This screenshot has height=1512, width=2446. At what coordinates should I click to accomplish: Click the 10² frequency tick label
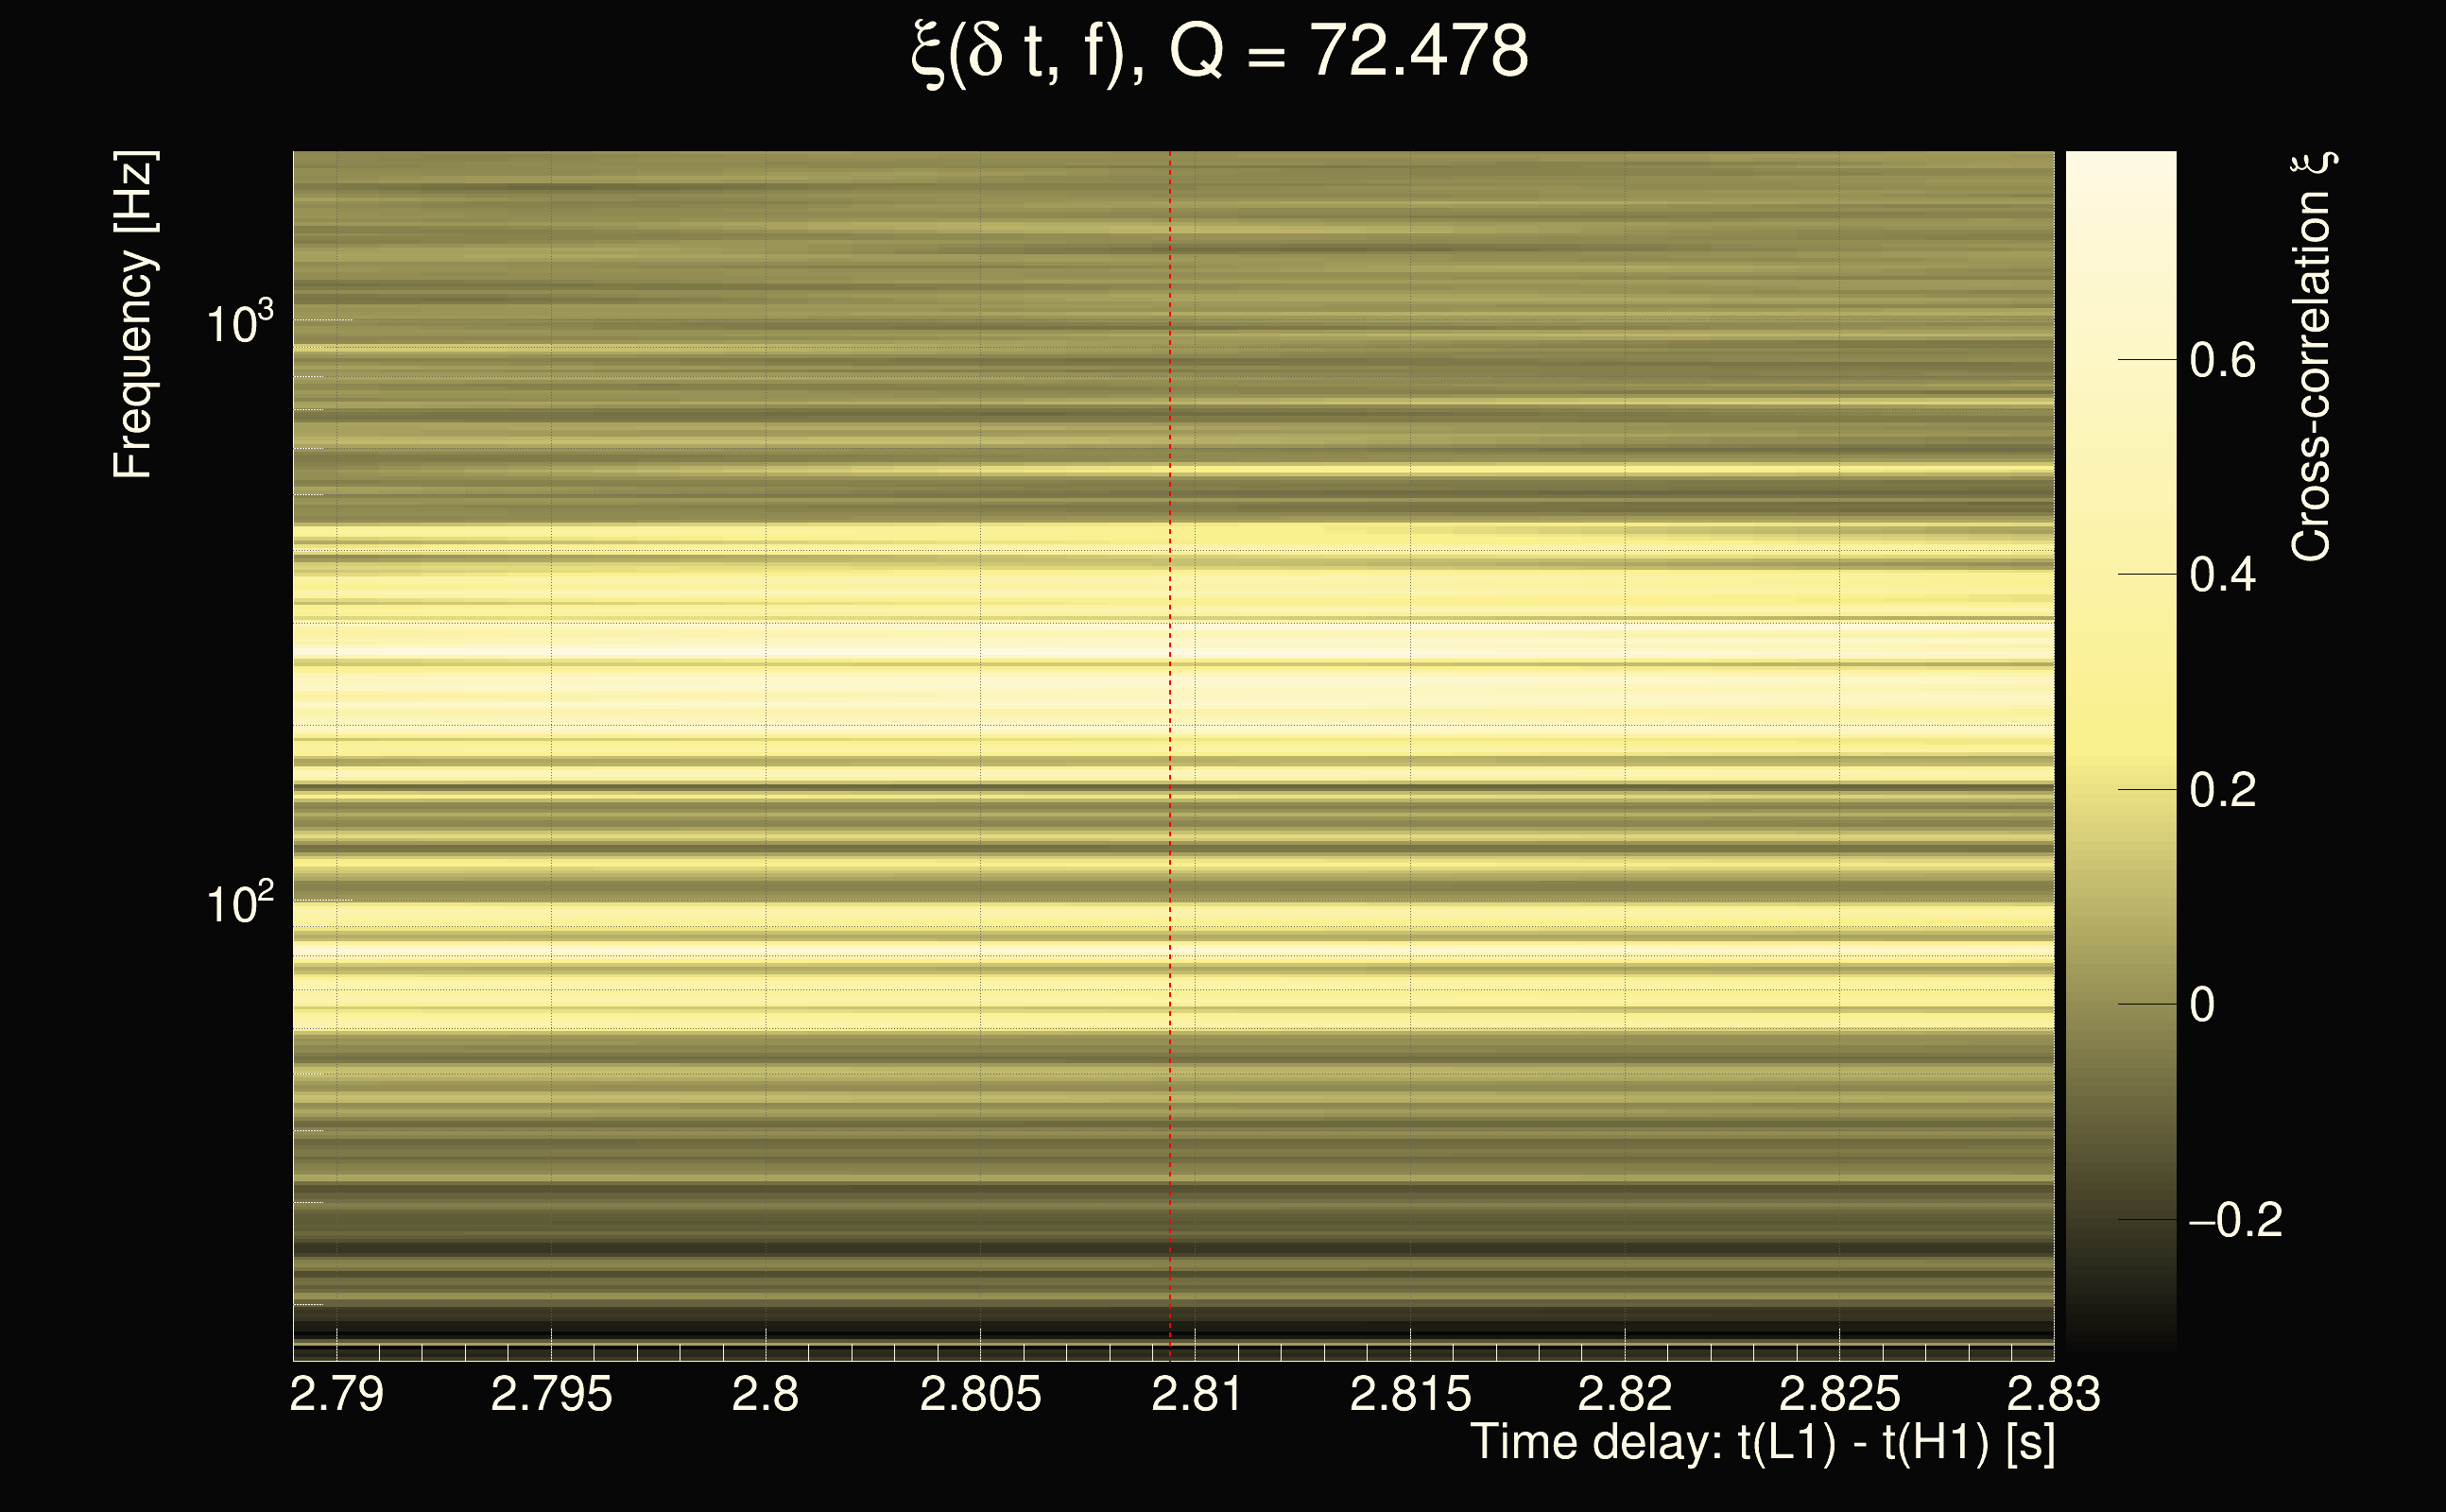tap(239, 904)
